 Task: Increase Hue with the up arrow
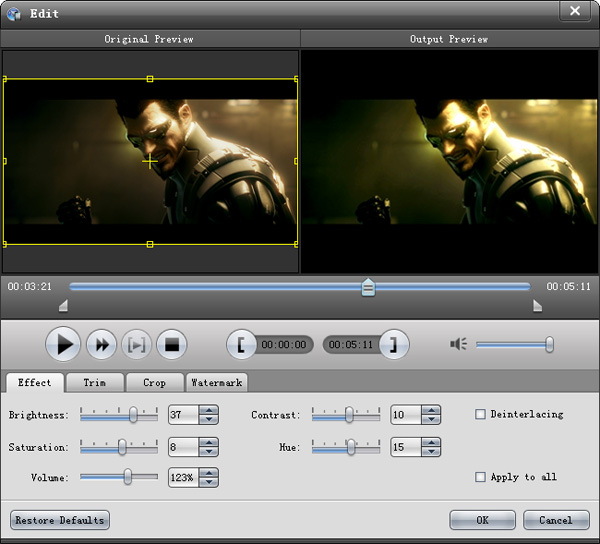[431, 443]
